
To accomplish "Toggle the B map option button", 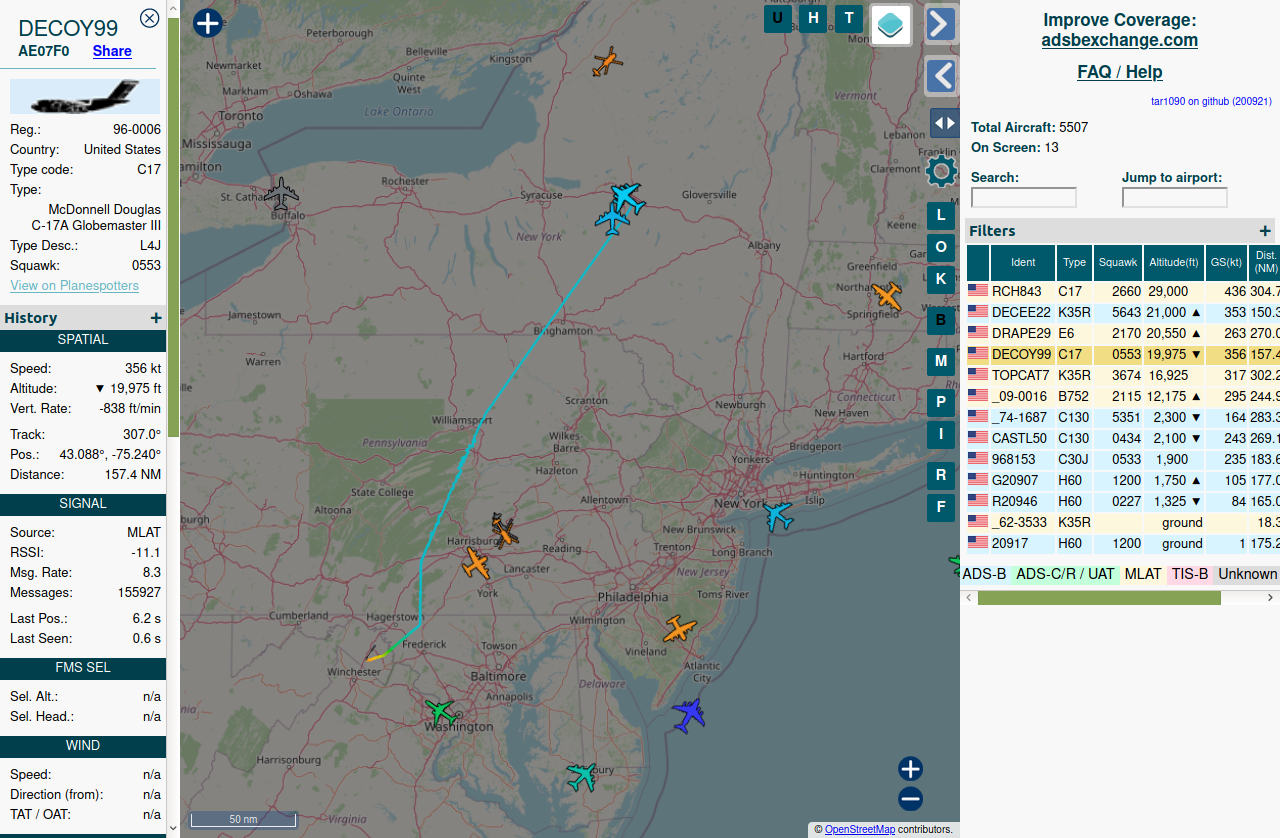I will tap(940, 320).
